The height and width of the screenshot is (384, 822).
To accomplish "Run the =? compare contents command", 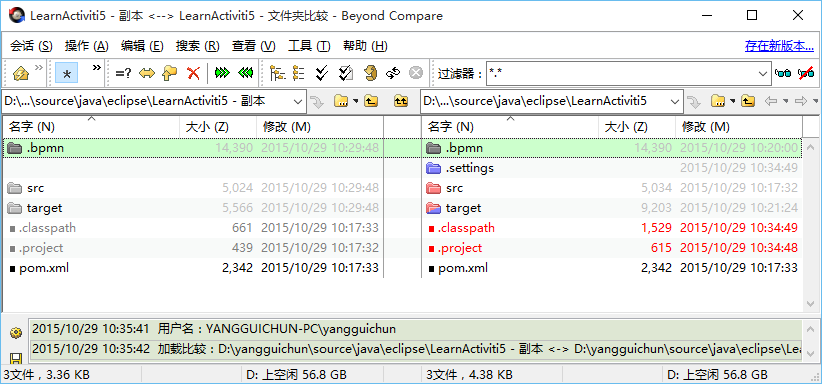I will (123, 73).
